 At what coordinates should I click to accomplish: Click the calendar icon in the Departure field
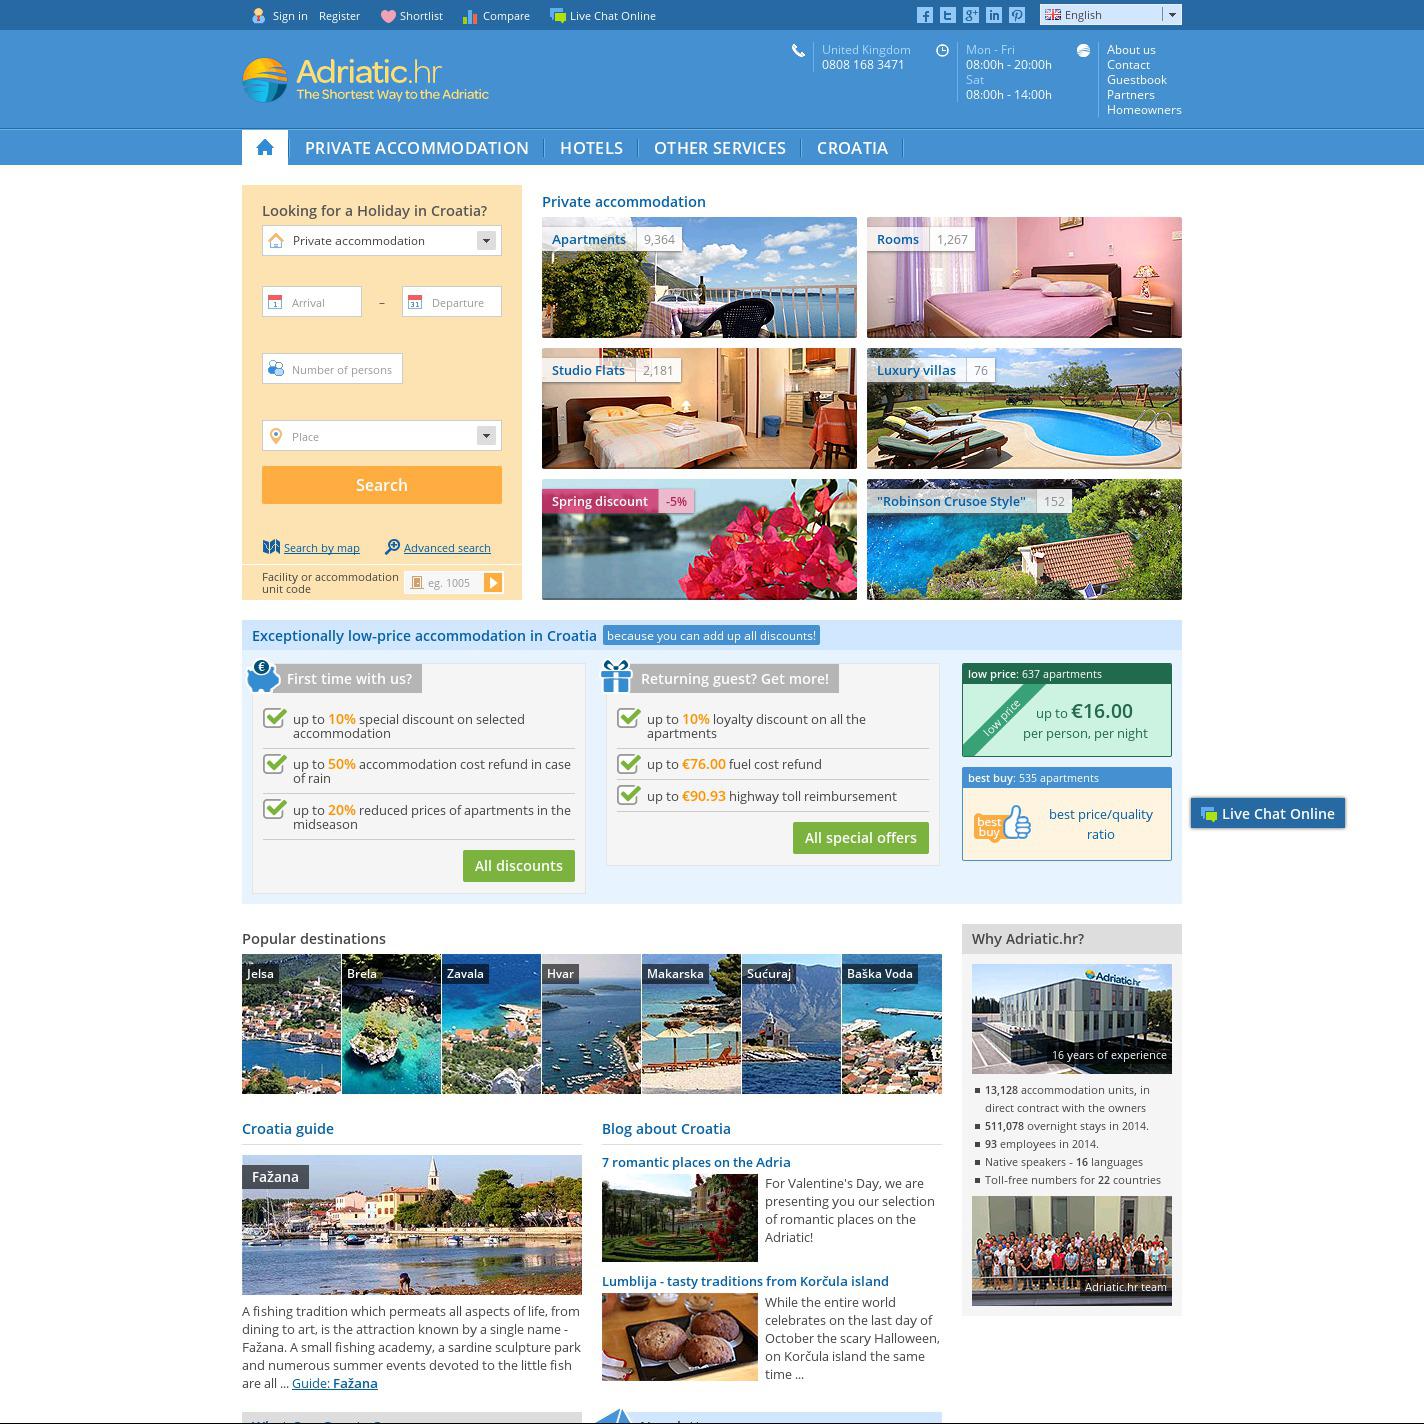415,302
